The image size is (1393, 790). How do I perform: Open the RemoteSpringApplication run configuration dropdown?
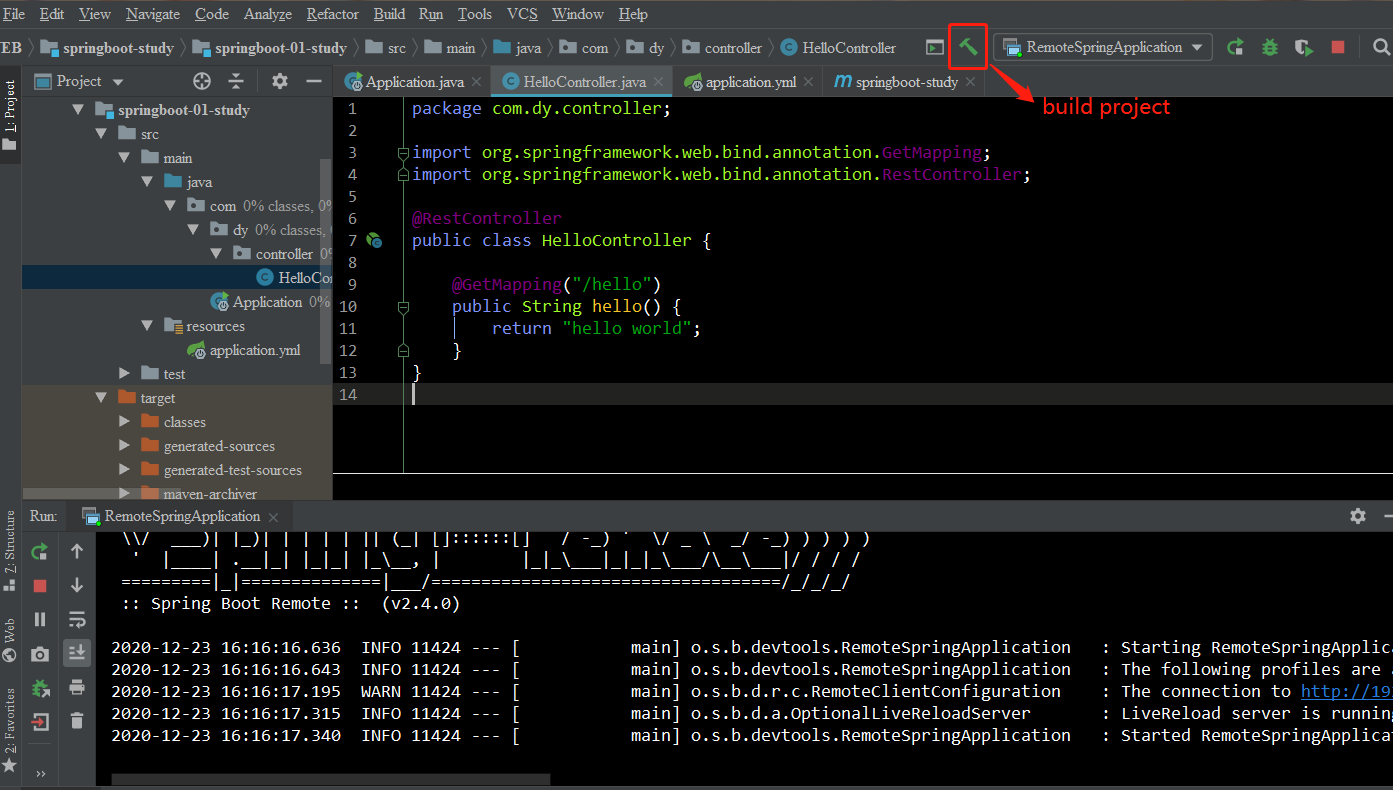pyautogui.click(x=1103, y=47)
